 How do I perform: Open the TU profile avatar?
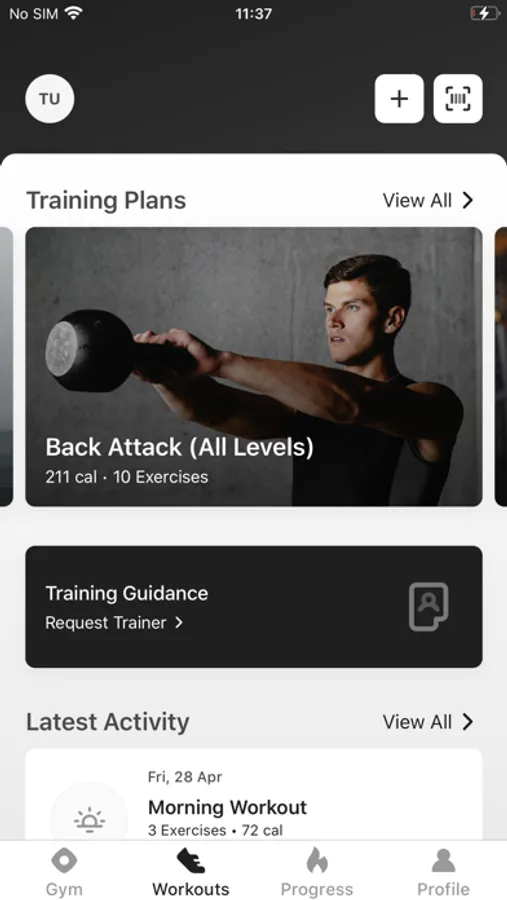click(49, 99)
